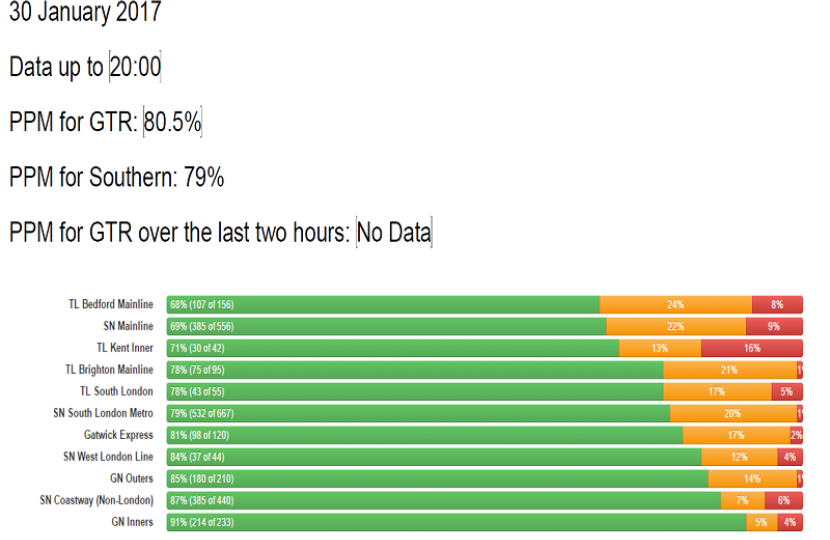This screenshot has height=540, width=830.
Task: Click the 20:00 time field
Action: tap(135, 68)
